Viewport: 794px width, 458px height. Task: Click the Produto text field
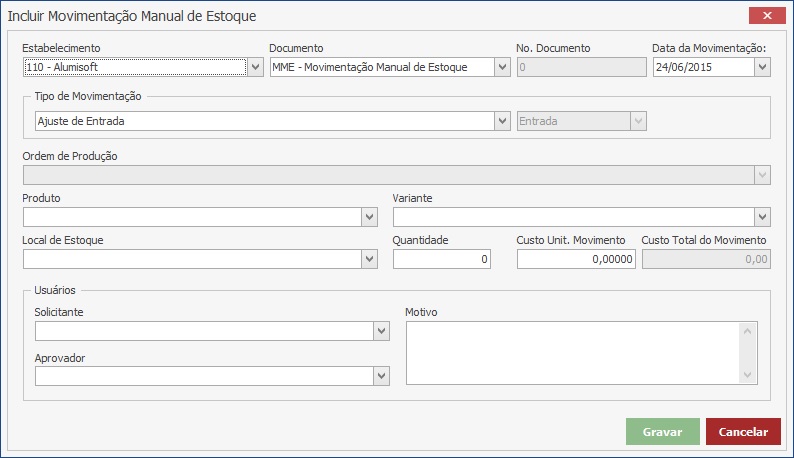pos(191,217)
